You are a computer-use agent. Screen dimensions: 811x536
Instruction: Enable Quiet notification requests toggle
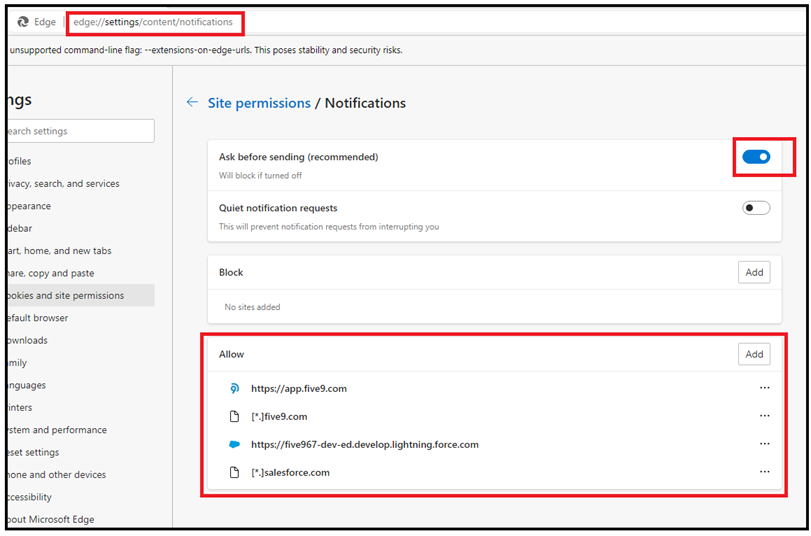[756, 208]
